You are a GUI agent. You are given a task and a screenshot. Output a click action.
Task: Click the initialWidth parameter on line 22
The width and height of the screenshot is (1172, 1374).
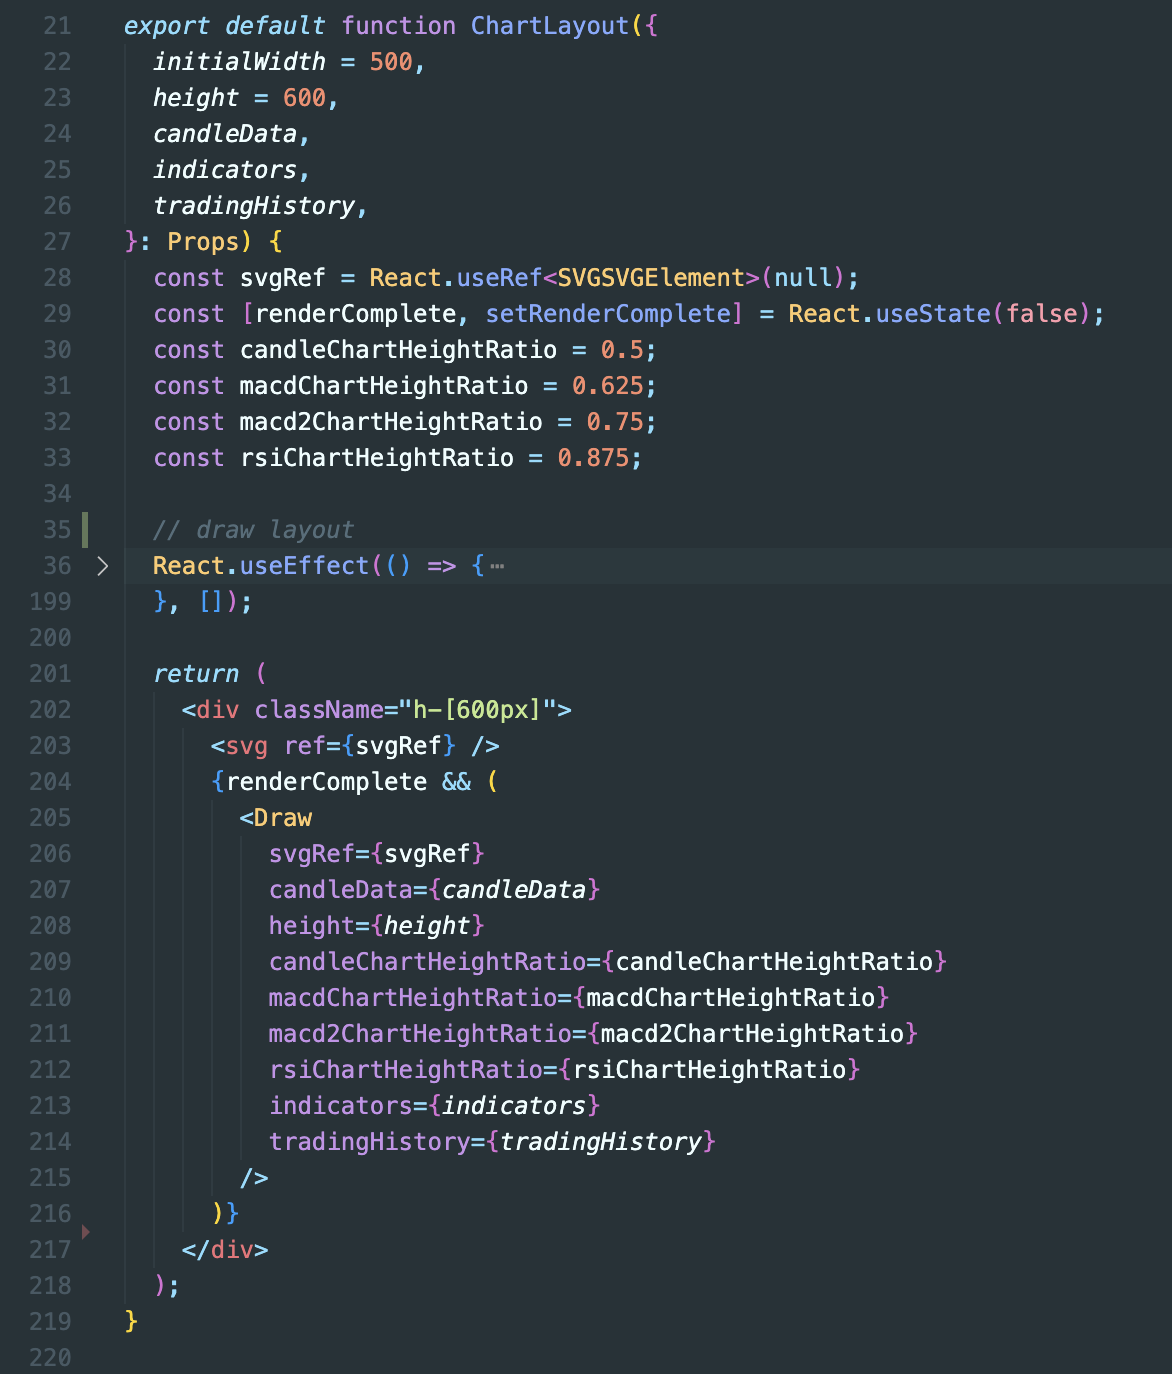click(x=239, y=62)
